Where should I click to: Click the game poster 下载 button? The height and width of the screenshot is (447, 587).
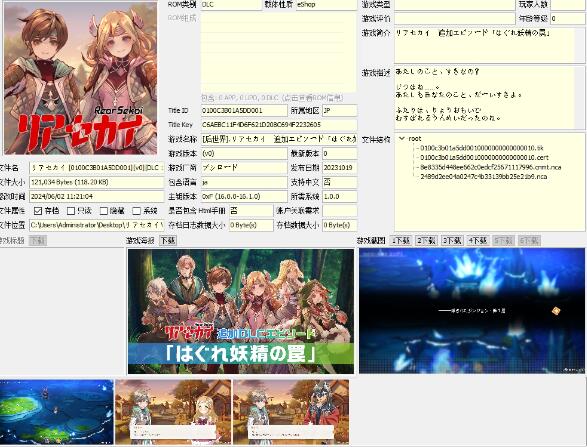[167, 240]
